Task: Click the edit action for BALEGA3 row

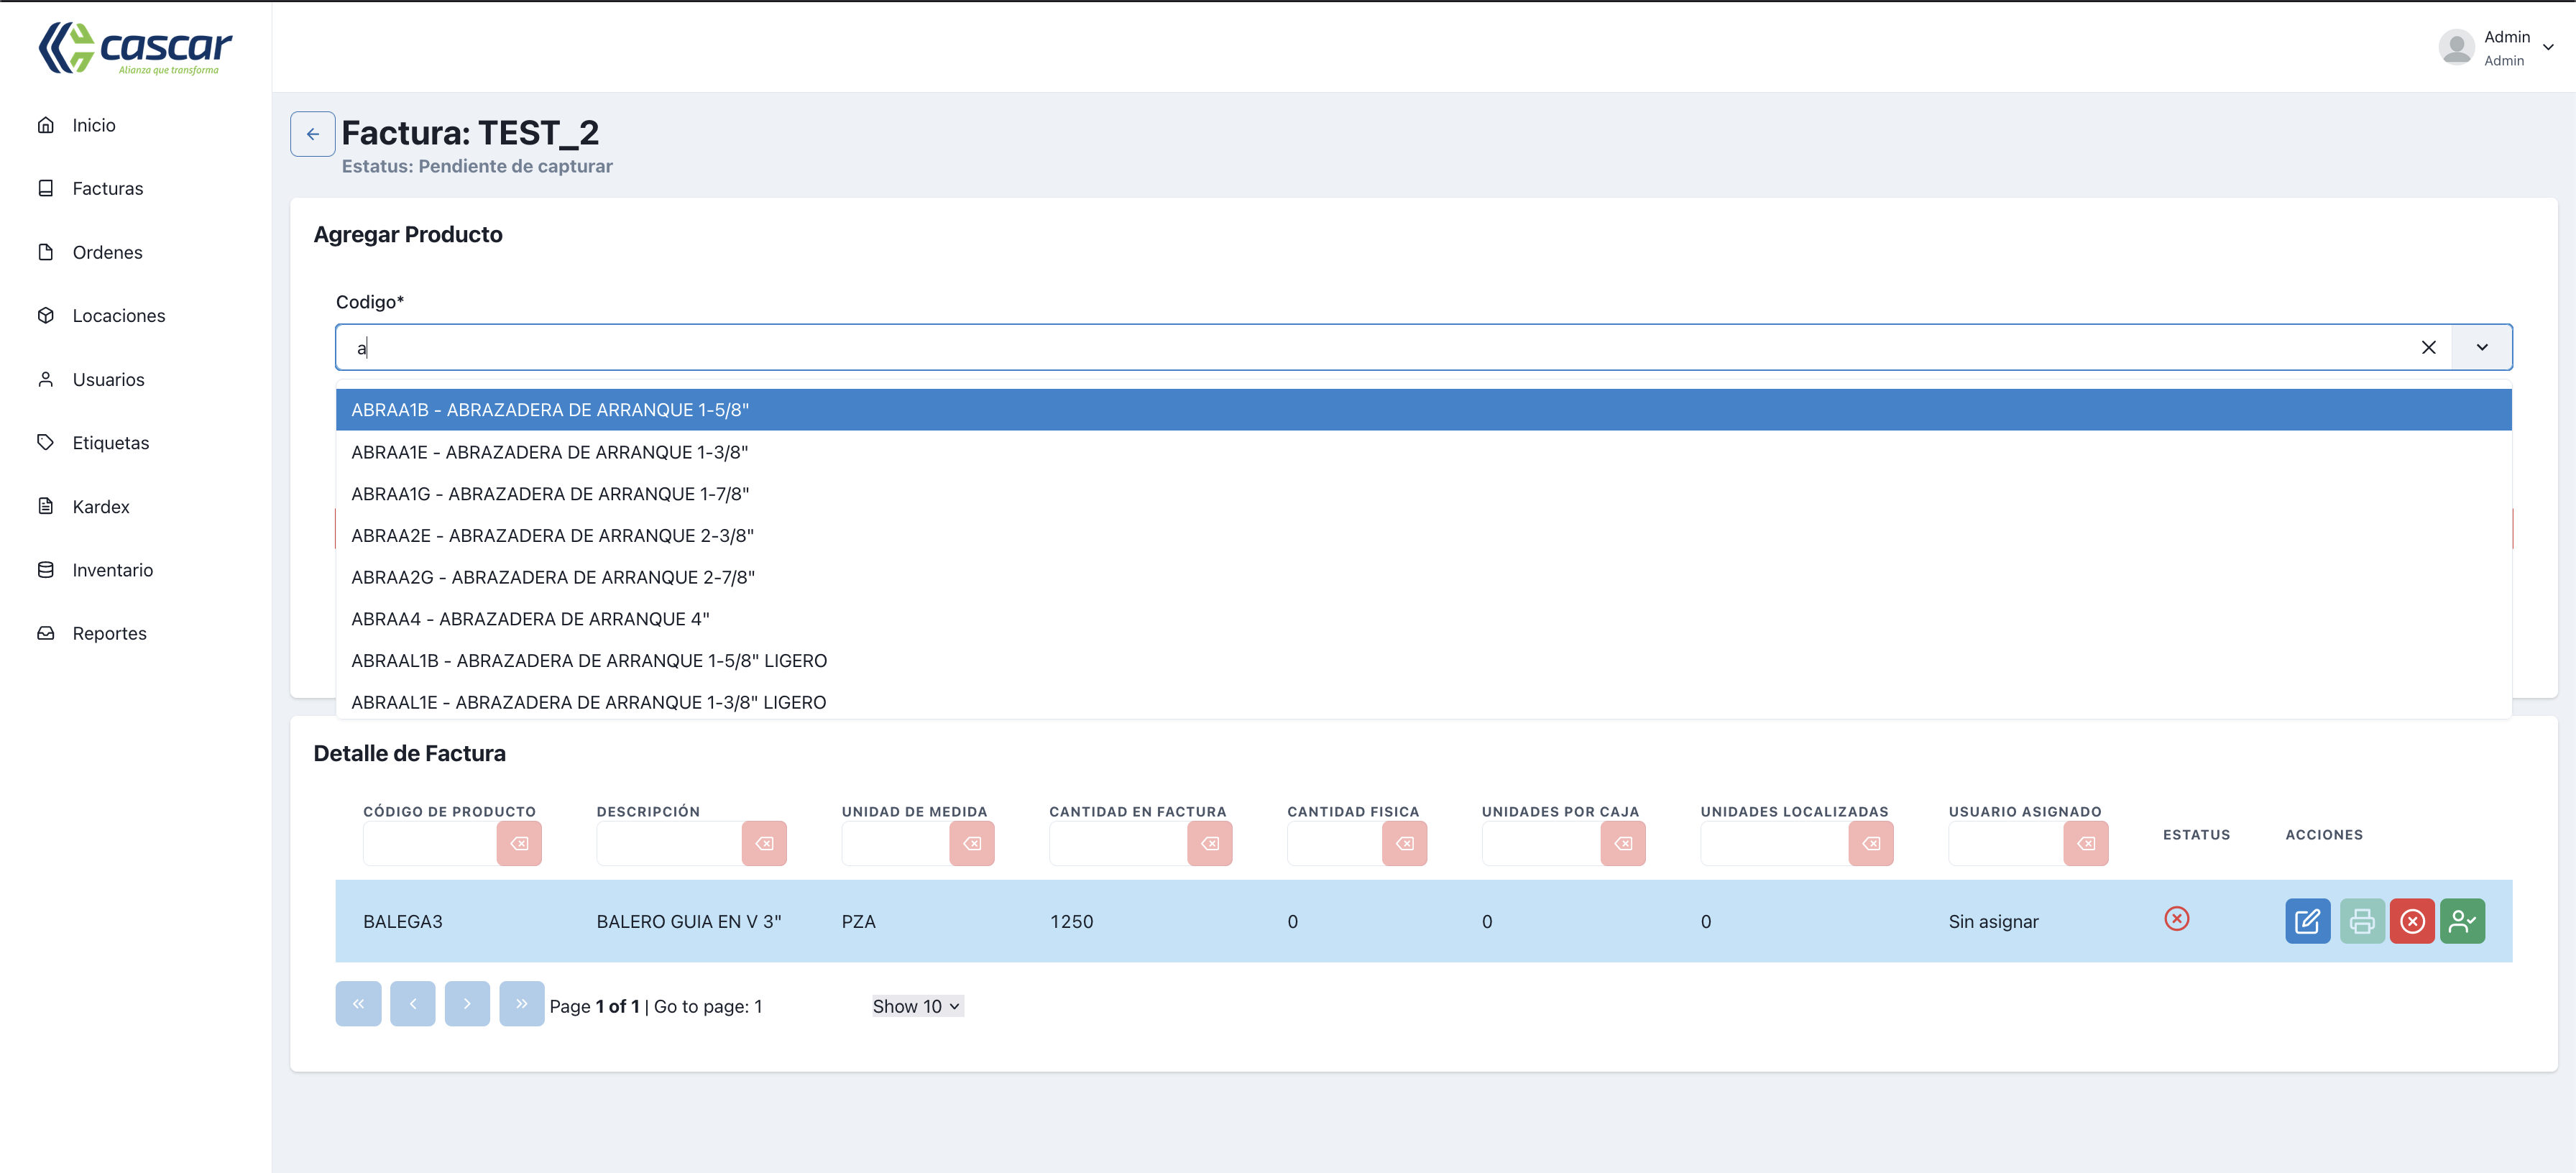Action: click(x=2308, y=921)
